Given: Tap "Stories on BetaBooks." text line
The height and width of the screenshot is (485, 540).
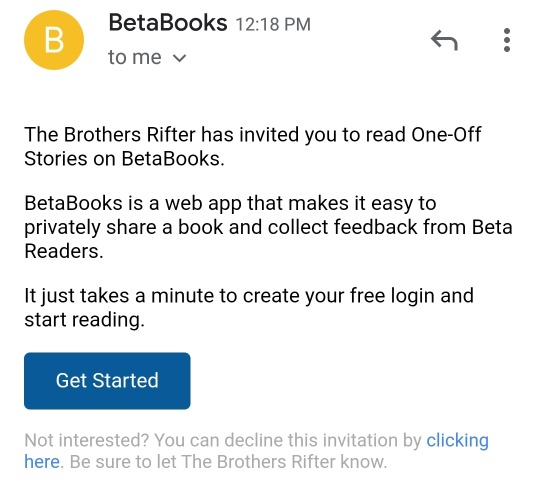Looking at the screenshot, I should tap(124, 159).
